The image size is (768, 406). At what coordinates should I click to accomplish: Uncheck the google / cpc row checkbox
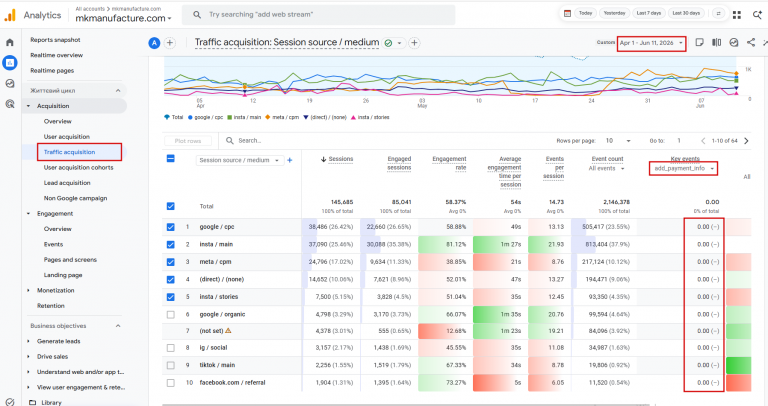pyautogui.click(x=170, y=227)
